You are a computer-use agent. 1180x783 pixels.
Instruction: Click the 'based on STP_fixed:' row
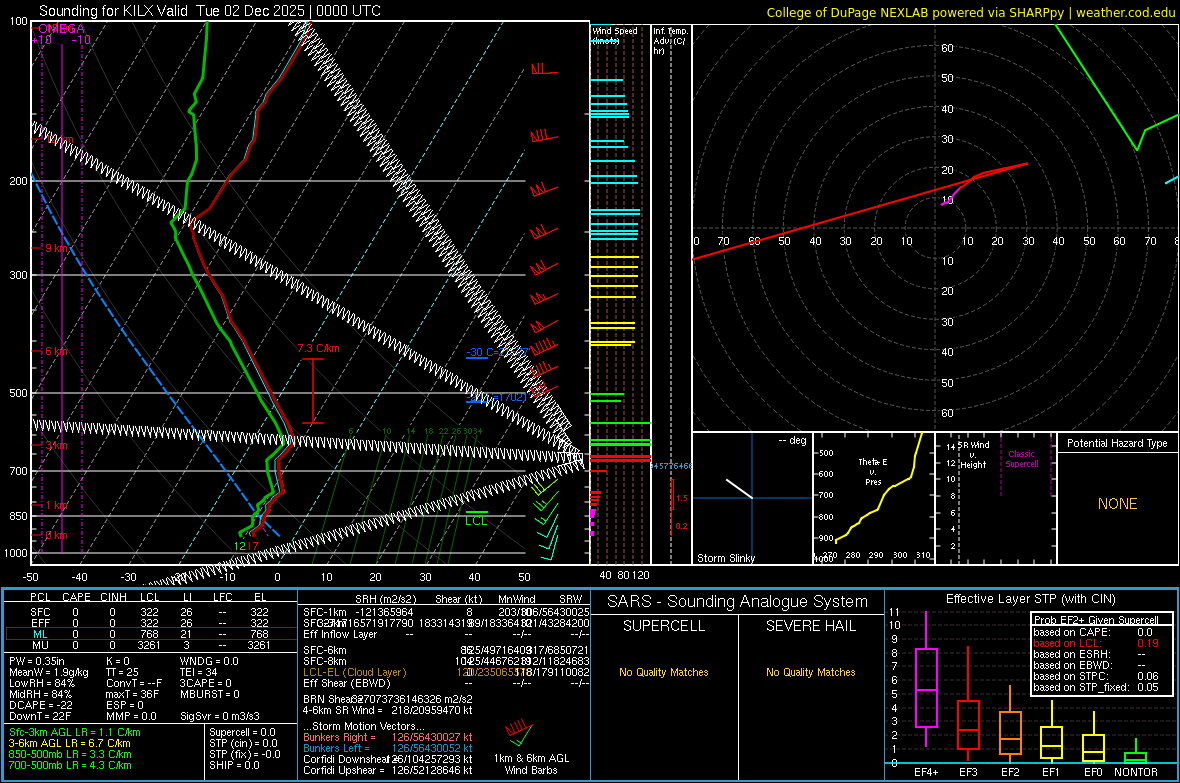[x=1096, y=687]
